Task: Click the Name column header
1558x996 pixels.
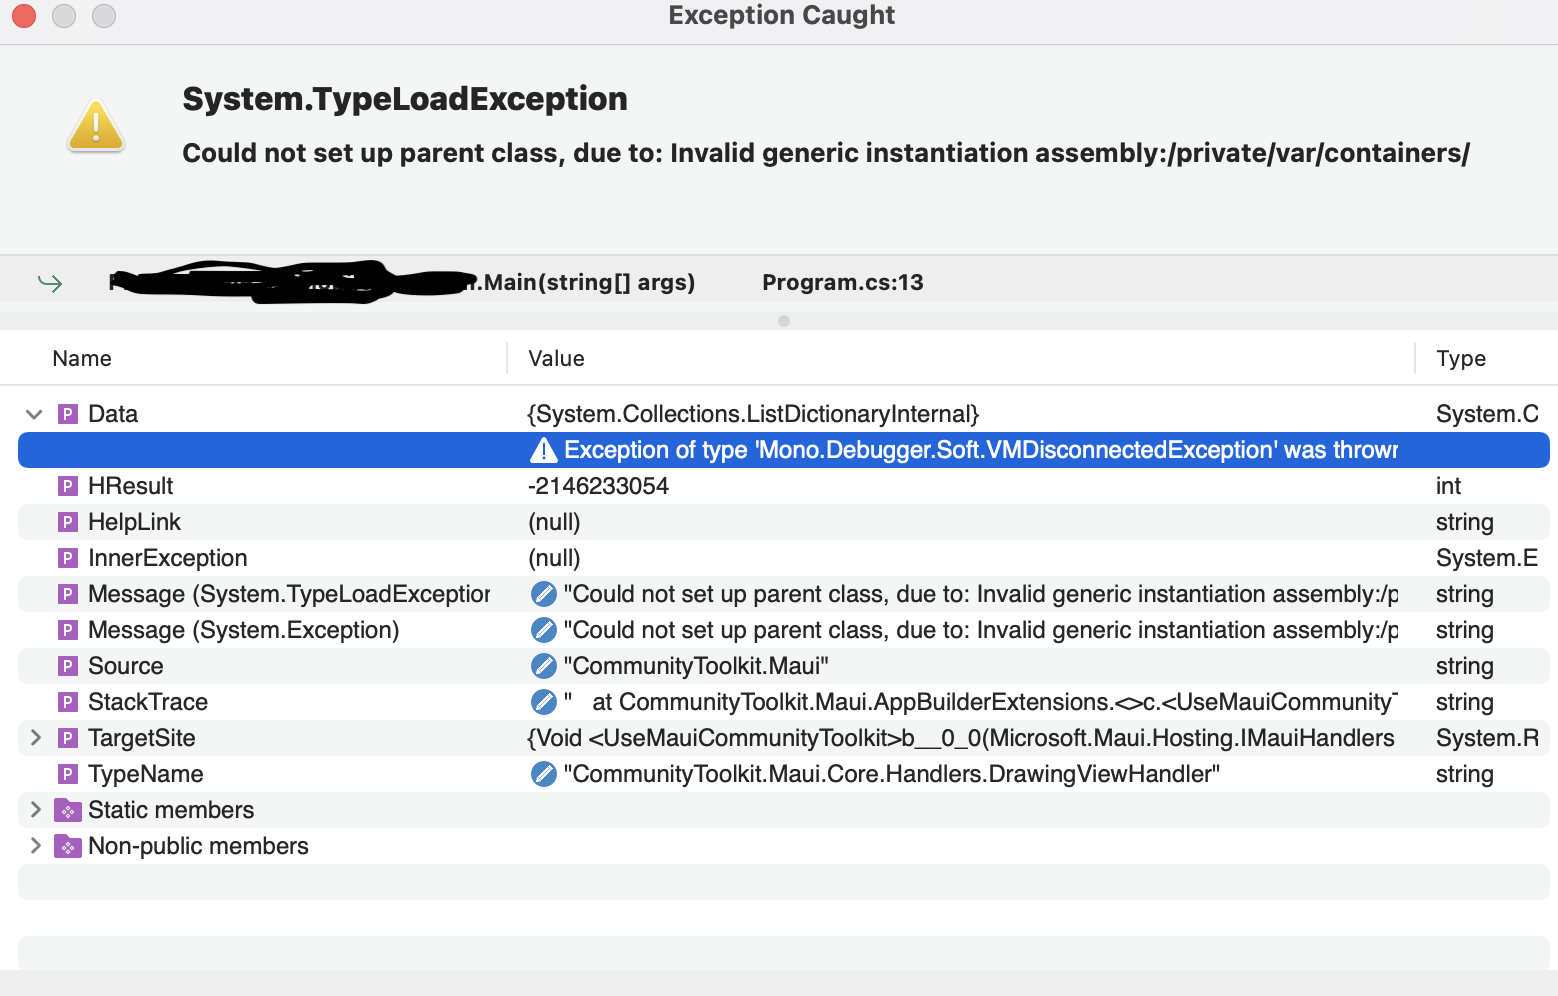Action: tap(82, 358)
